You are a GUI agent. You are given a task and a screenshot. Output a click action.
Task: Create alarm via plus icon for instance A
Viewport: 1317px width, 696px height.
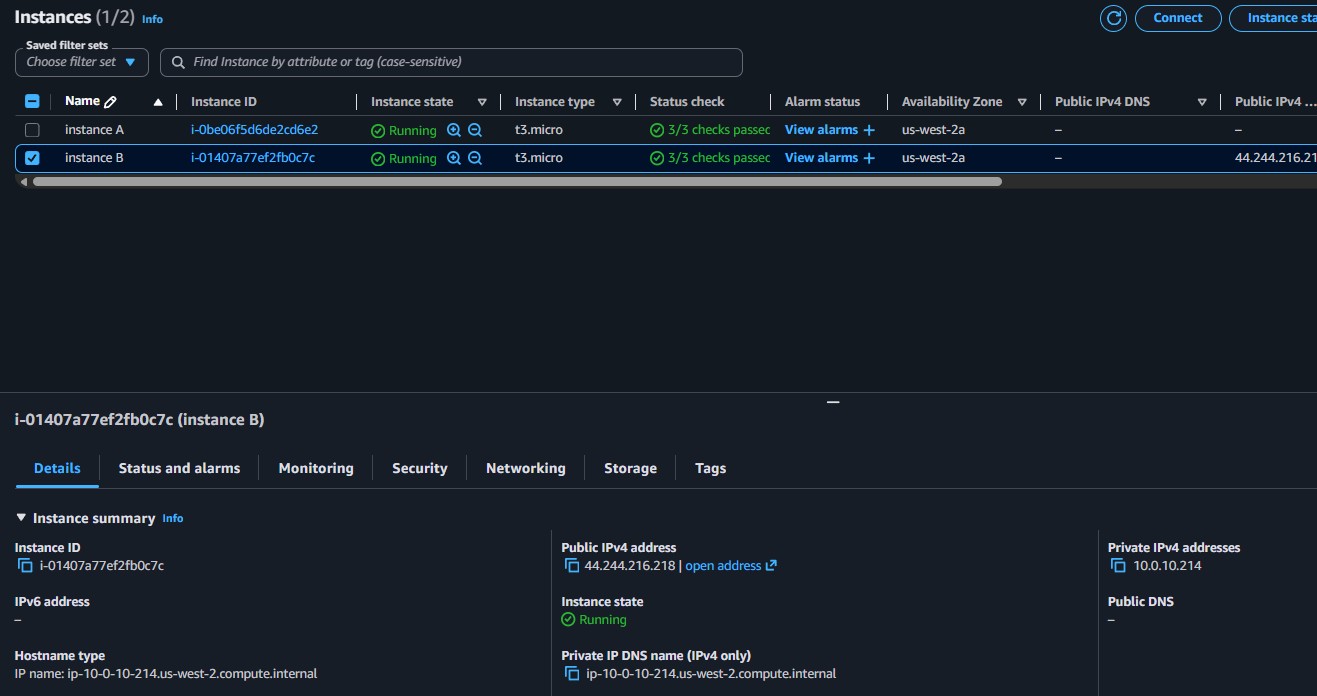coord(869,129)
